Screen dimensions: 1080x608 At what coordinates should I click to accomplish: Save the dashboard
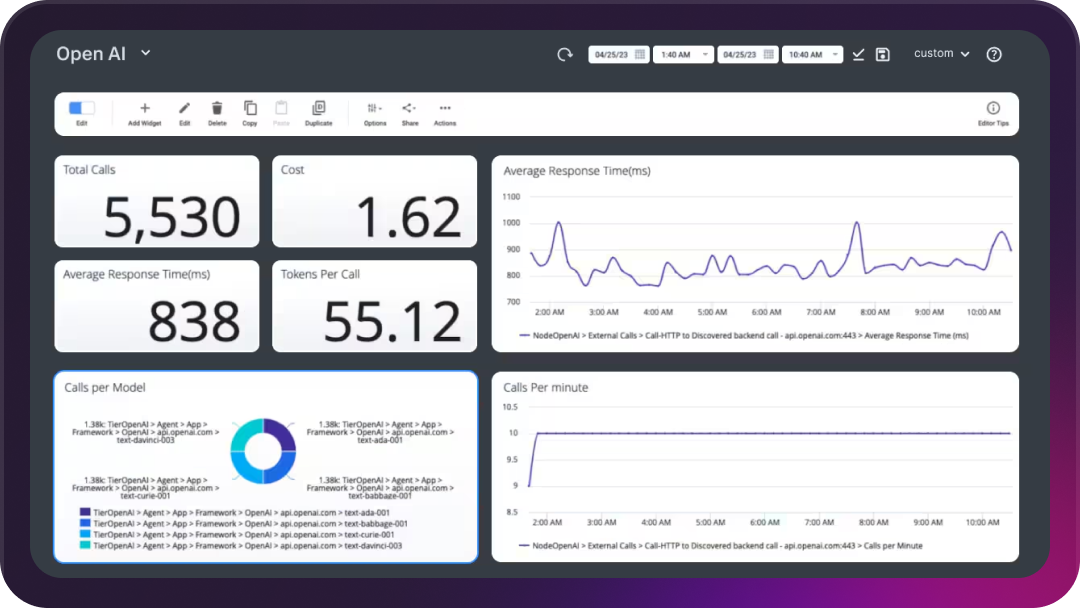pyautogui.click(x=883, y=54)
